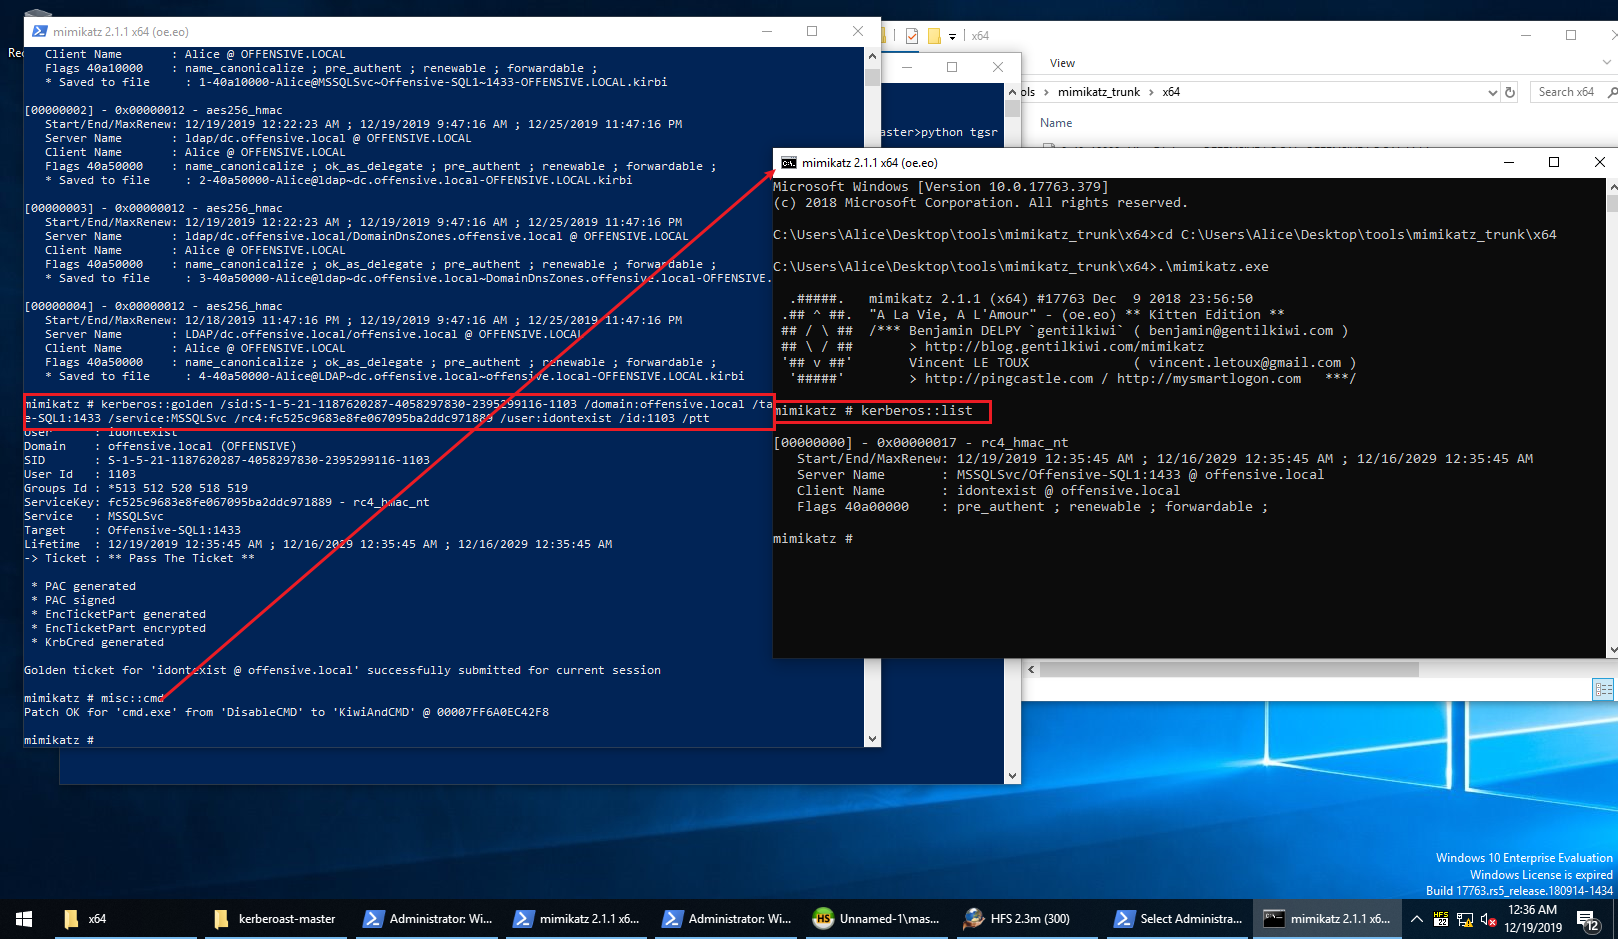Expand the File Explorer ribbon chevron
Image resolution: width=1618 pixels, height=939 pixels.
click(x=1607, y=62)
